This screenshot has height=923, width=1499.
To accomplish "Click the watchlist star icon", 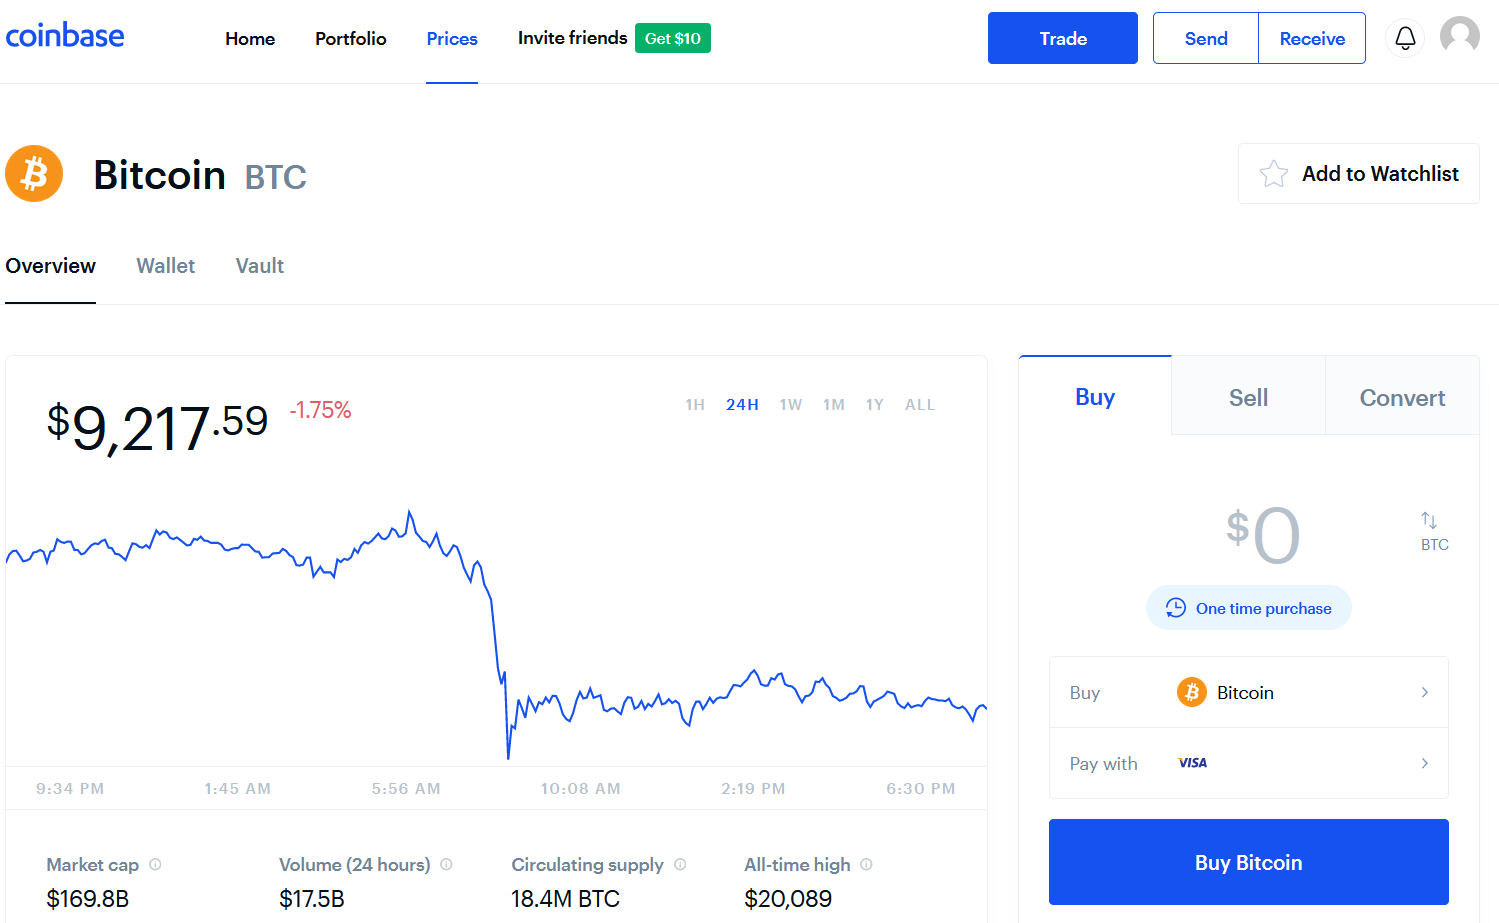I will pos(1273,174).
